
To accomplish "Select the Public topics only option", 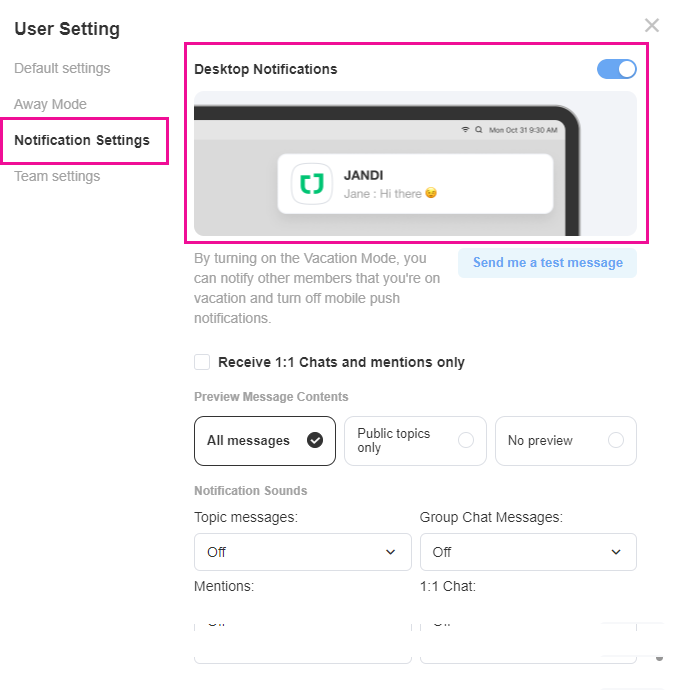I will pos(415,441).
